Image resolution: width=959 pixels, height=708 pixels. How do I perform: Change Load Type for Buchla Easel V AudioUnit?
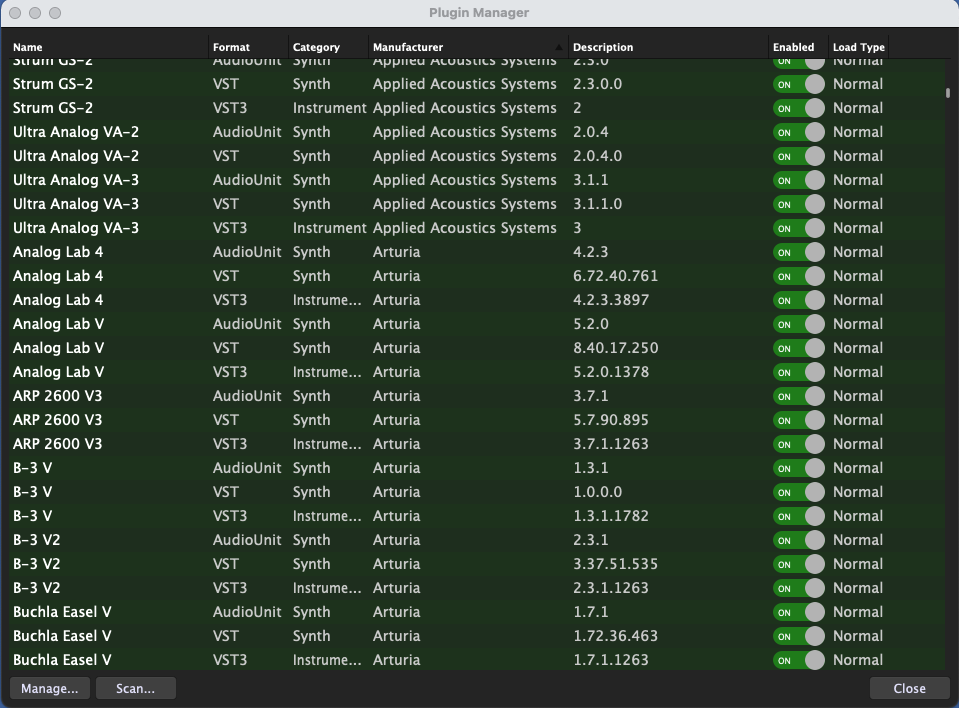(857, 612)
